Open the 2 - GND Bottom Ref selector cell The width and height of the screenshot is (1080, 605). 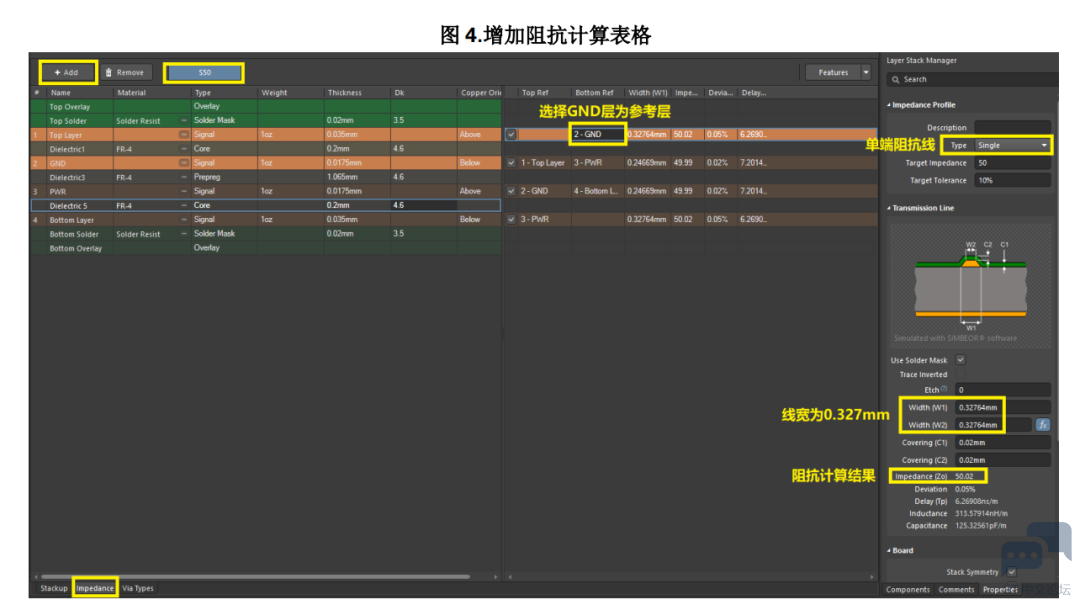pos(597,134)
